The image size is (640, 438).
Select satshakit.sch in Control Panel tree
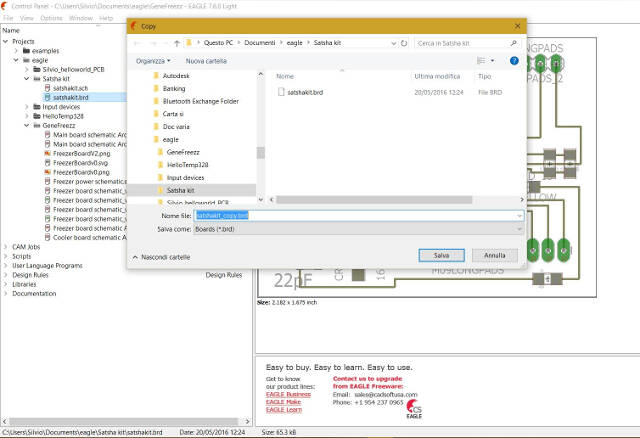(70, 88)
